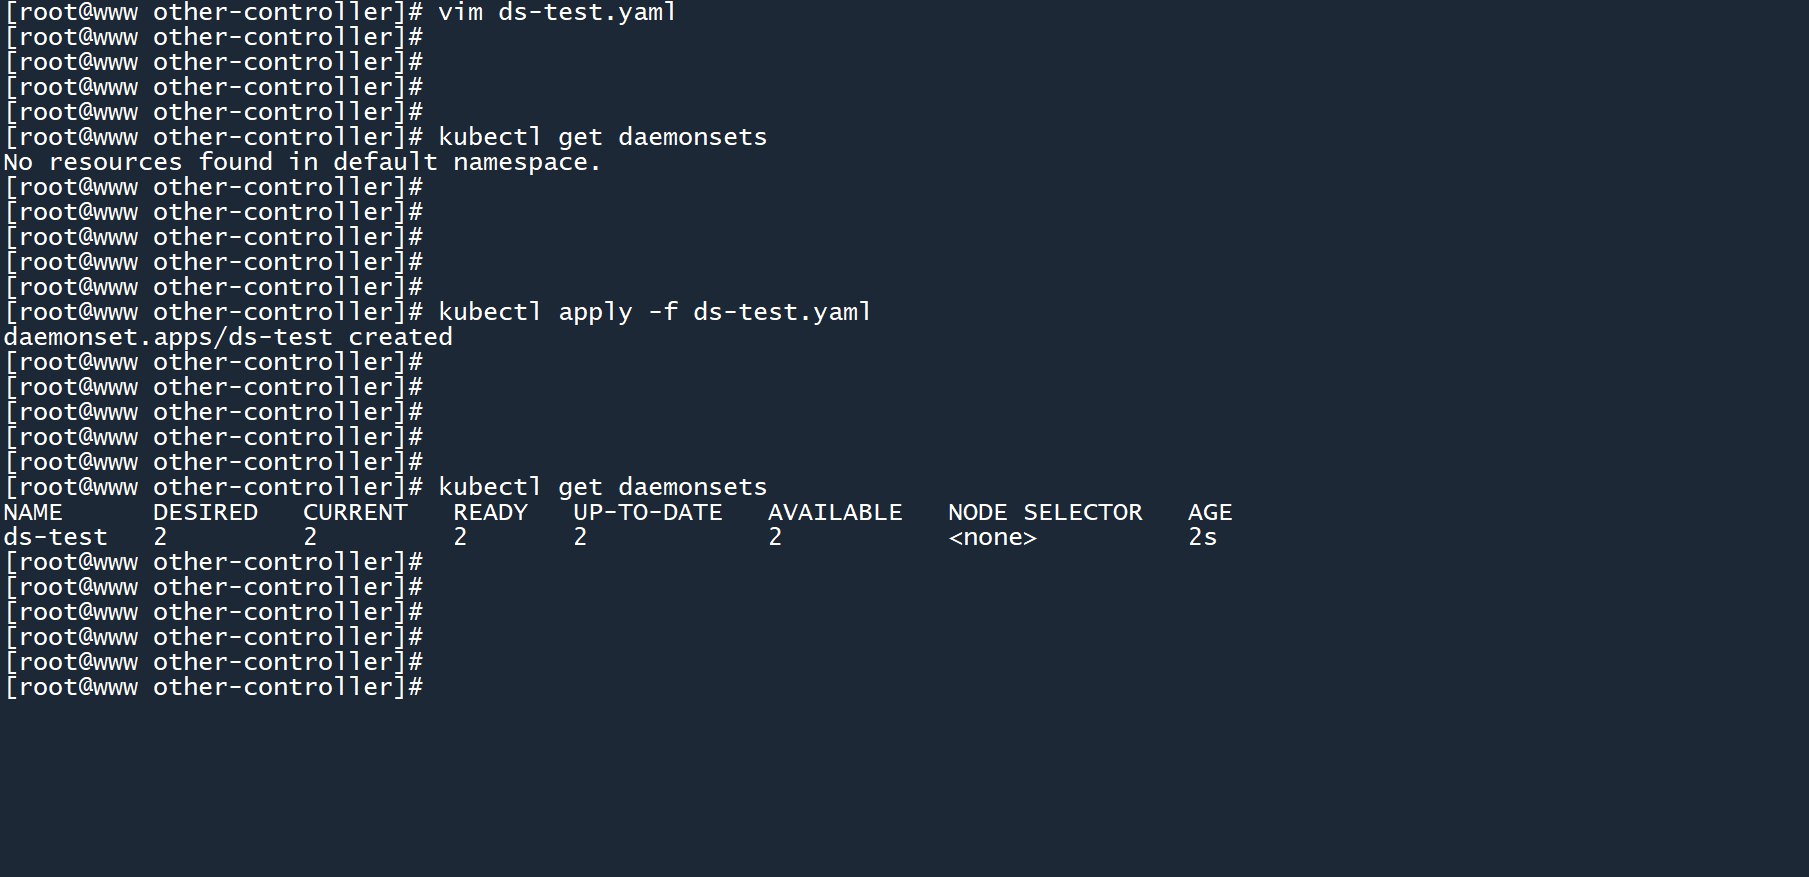
Task: Click the vim ds-test.yaml command text
Action: (556, 12)
